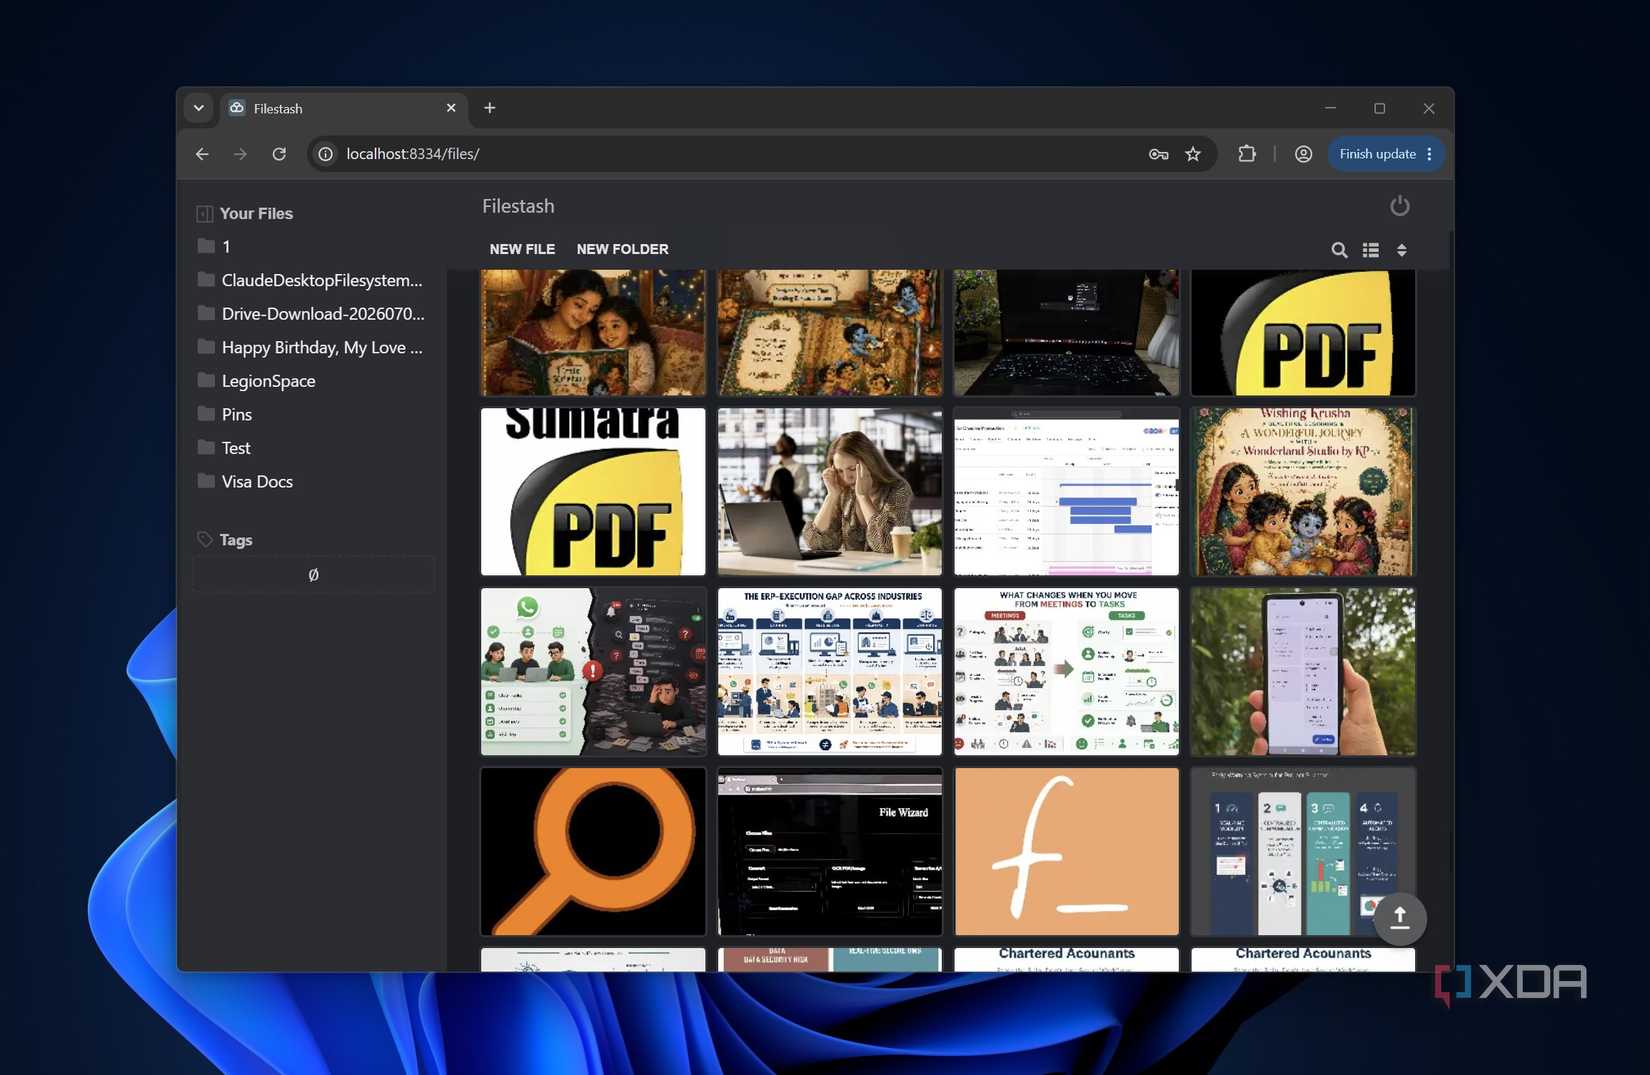The height and width of the screenshot is (1075, 1650).
Task: Reload the page with refresh icon
Action: point(279,154)
